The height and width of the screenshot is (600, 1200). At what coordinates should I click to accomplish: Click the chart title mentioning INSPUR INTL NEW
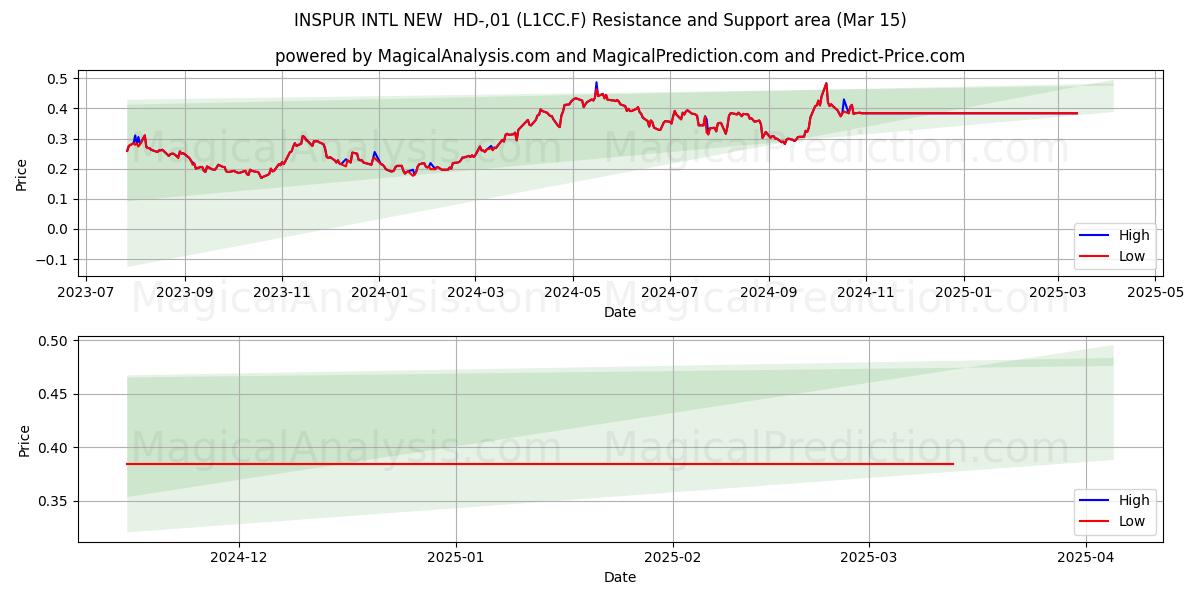click(x=600, y=20)
